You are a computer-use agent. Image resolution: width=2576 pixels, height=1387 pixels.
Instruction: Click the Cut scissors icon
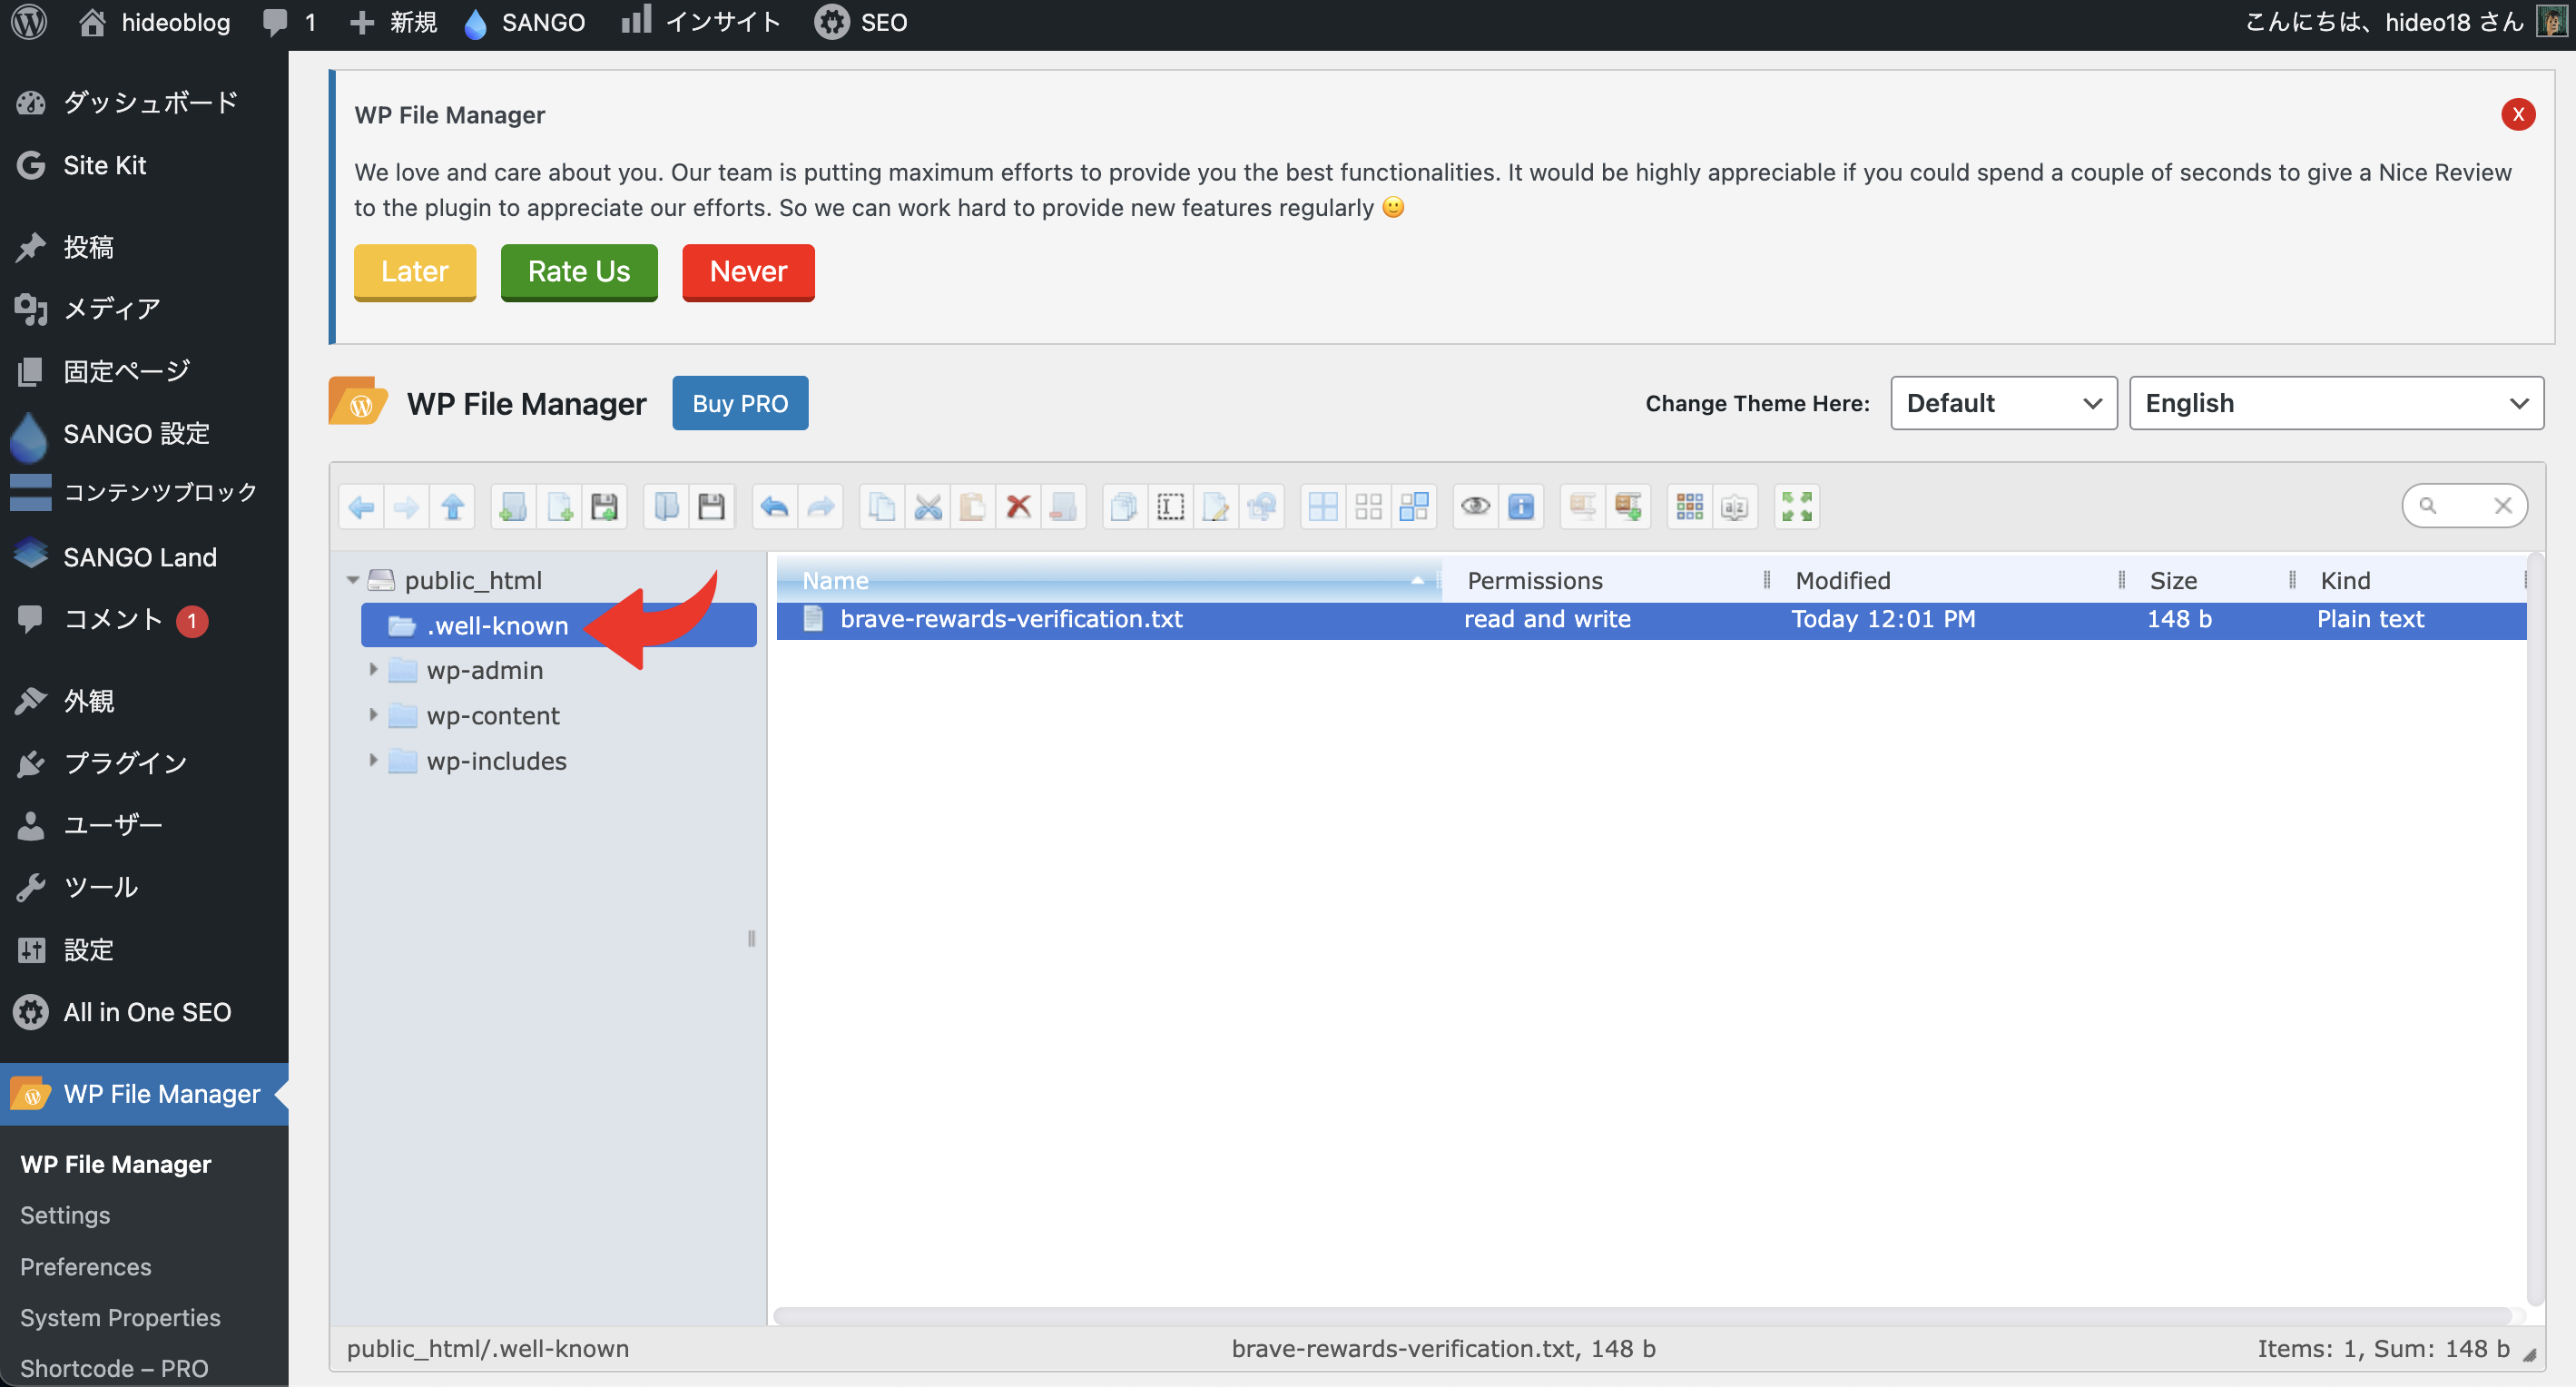(928, 507)
